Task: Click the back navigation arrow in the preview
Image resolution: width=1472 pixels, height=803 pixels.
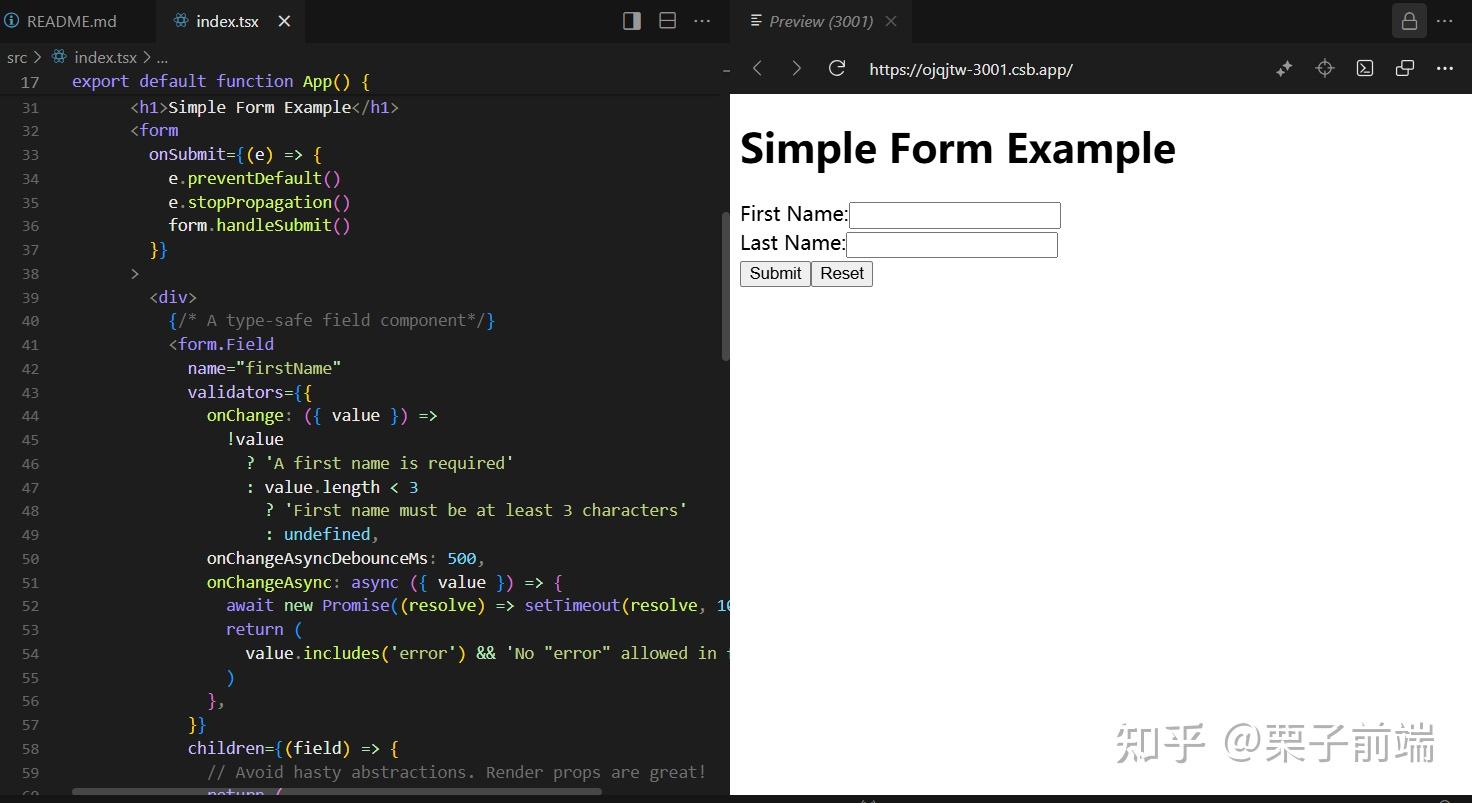Action: point(757,68)
